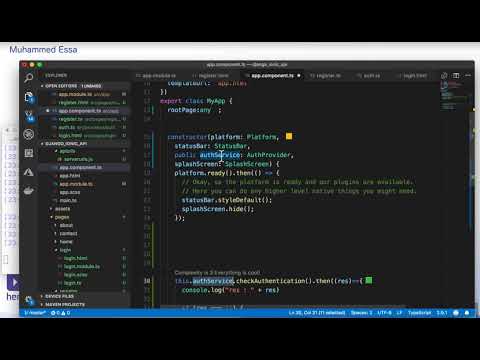Open the Search view in activity bar
This screenshot has height=360, width=480.
pyautogui.click(x=29, y=78)
